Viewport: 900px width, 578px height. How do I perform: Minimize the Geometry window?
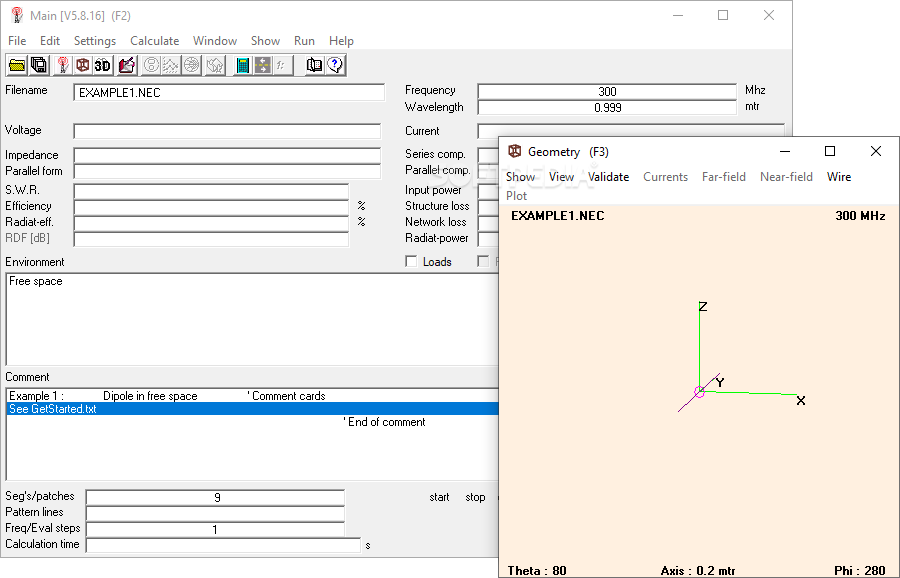pos(785,151)
